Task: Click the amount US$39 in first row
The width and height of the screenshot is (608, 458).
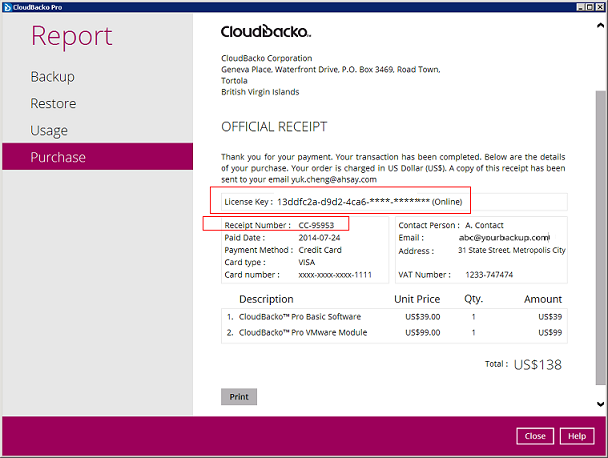Action: [550, 317]
